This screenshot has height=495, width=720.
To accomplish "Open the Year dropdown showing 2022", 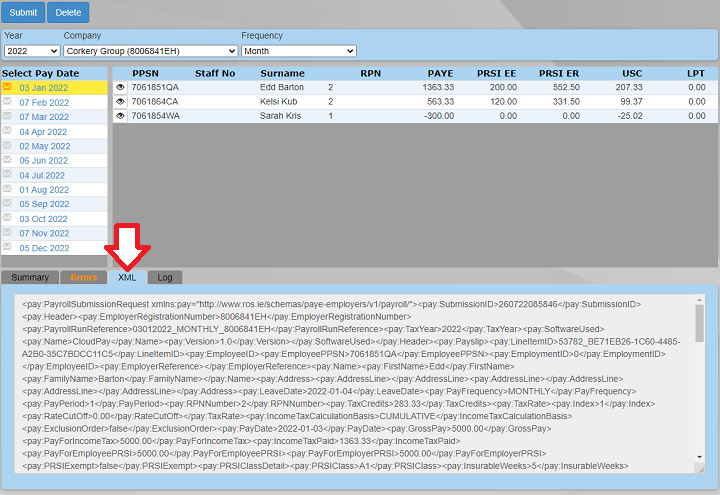I will (x=31, y=51).
